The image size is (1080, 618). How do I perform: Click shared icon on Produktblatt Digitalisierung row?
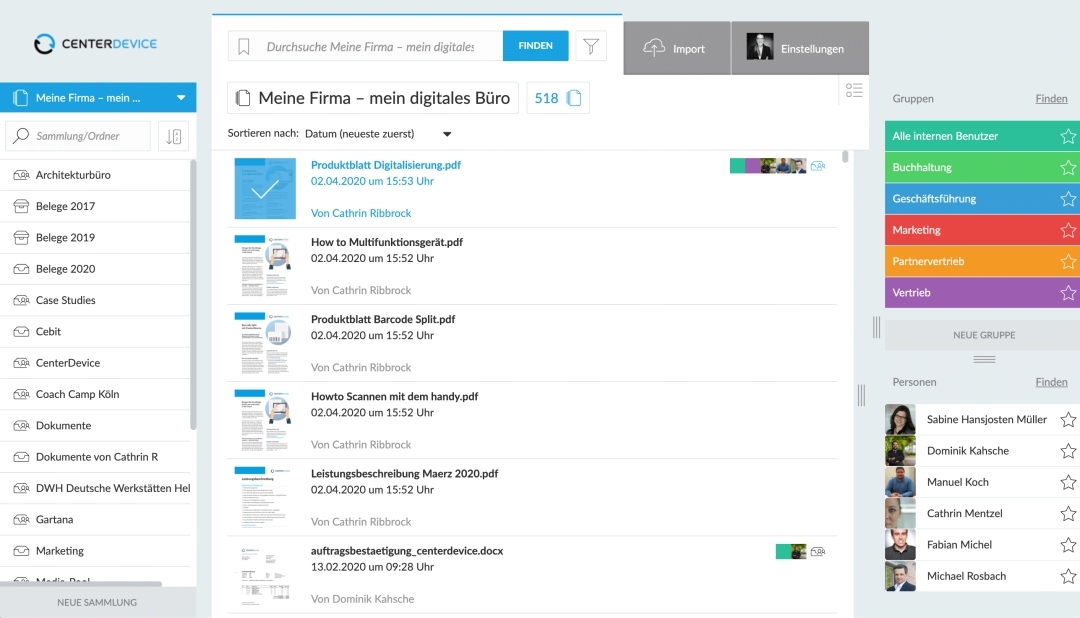coord(818,166)
